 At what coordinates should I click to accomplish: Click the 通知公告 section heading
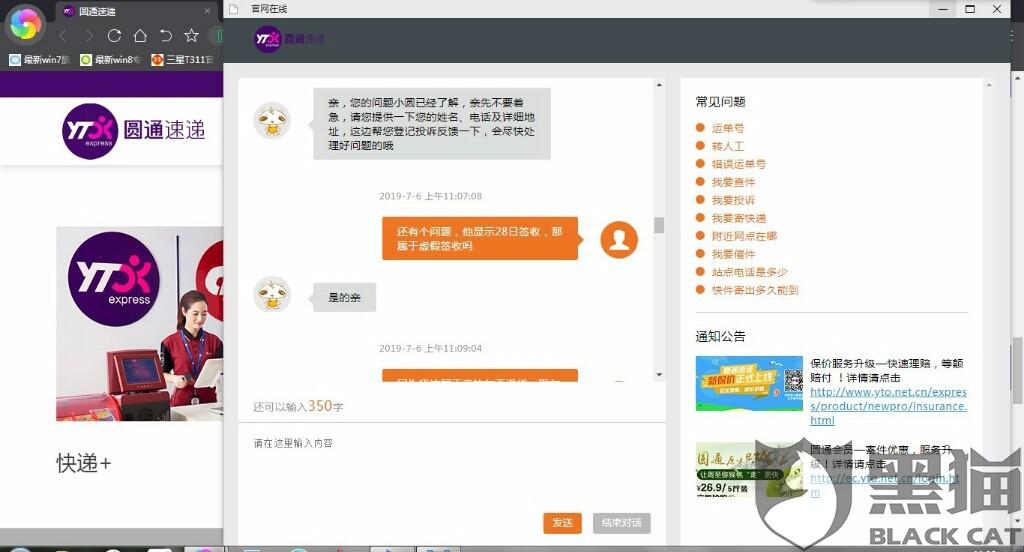(x=720, y=336)
